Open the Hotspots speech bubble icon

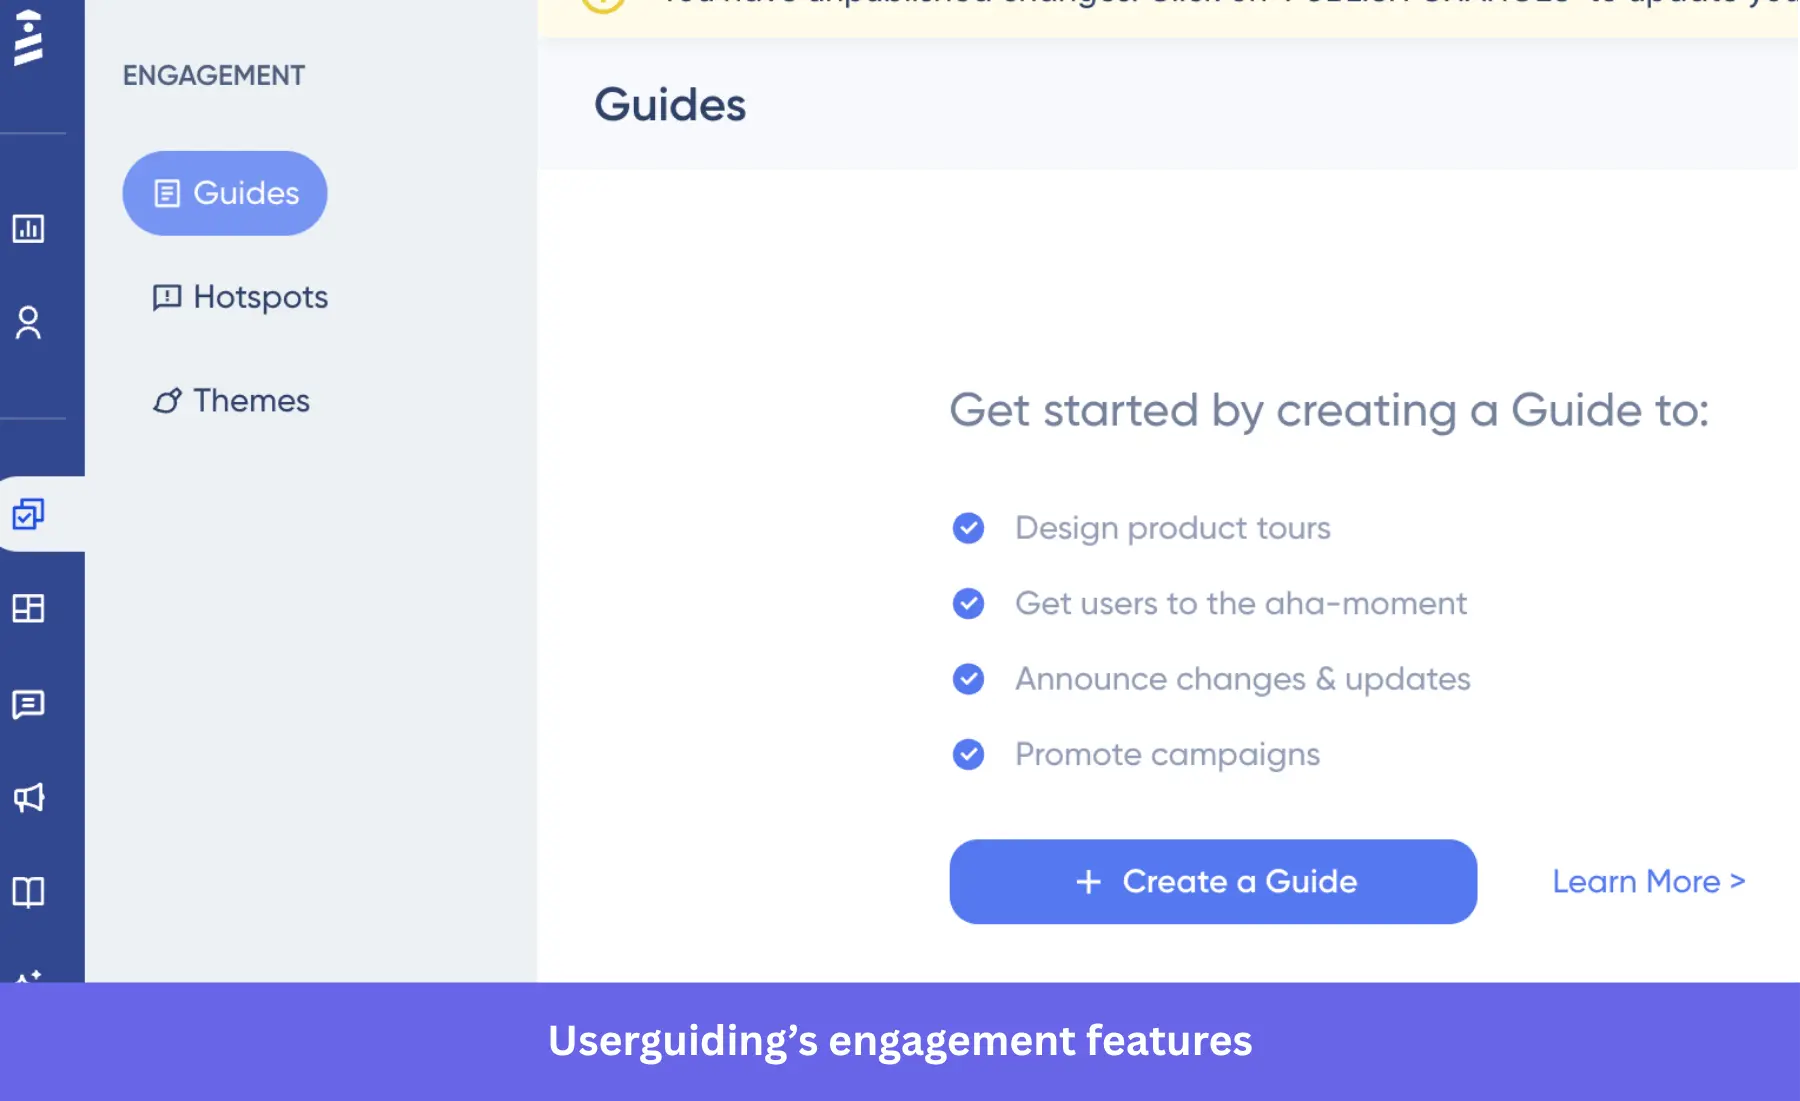click(166, 296)
